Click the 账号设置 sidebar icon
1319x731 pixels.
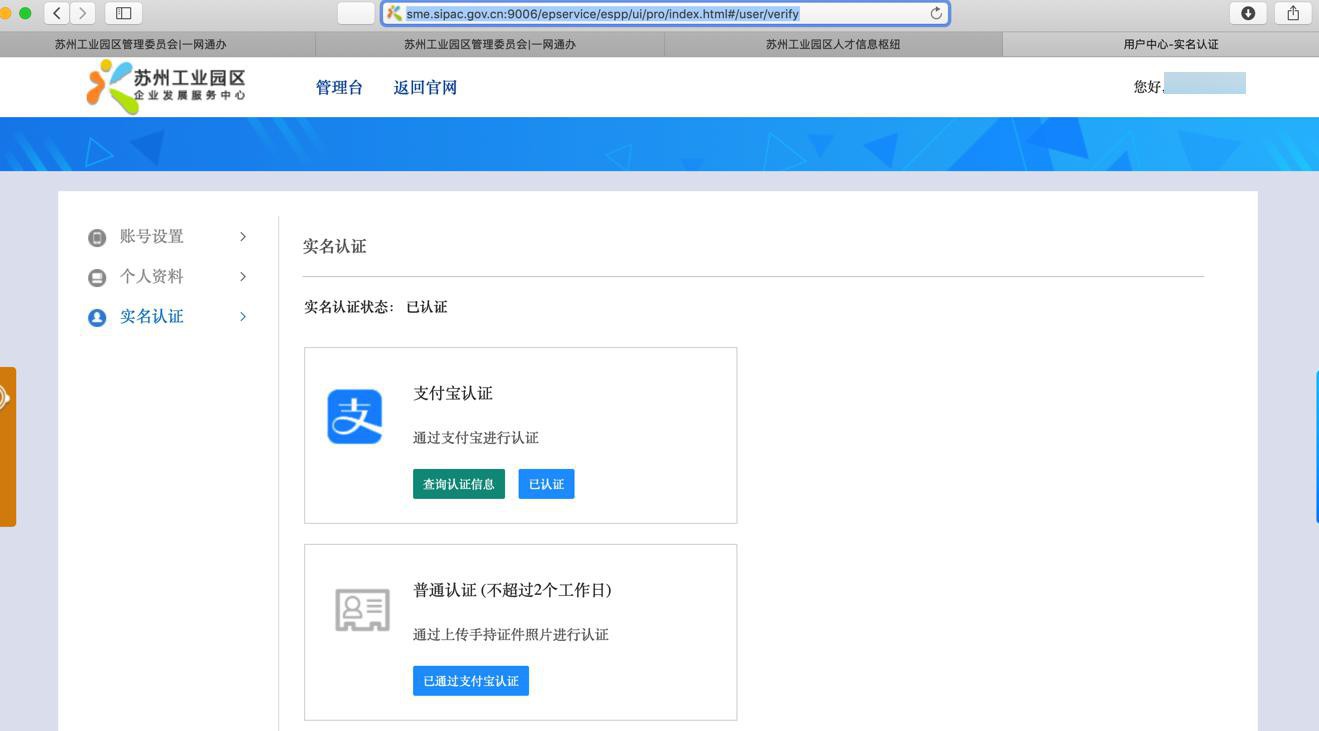point(97,237)
